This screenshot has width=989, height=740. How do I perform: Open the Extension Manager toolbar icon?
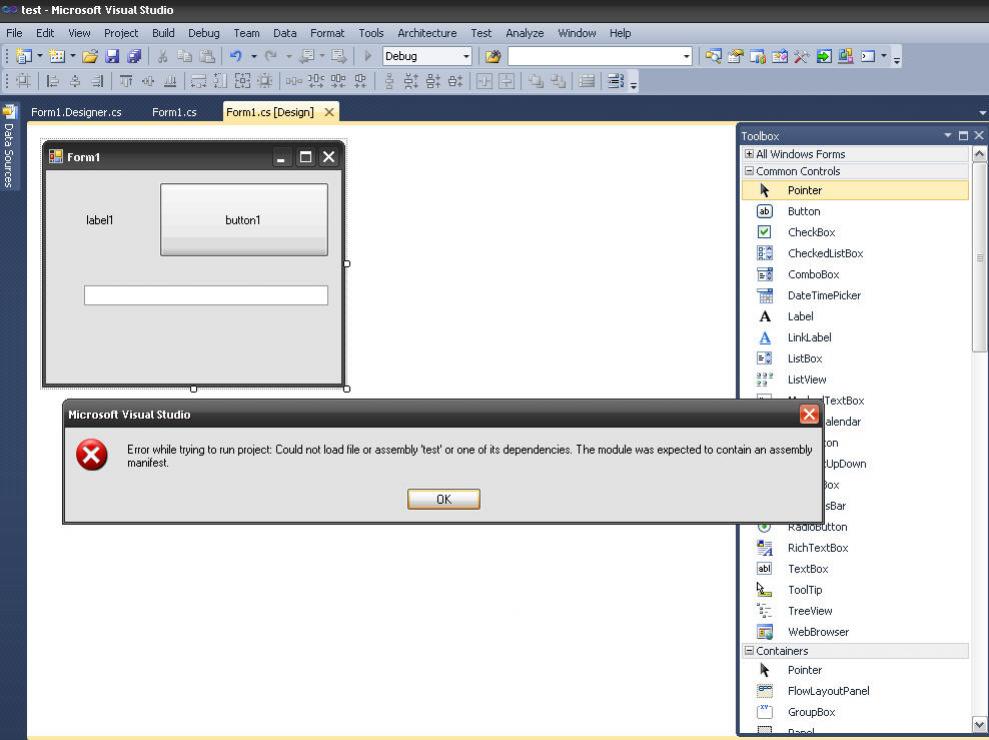tap(846, 56)
